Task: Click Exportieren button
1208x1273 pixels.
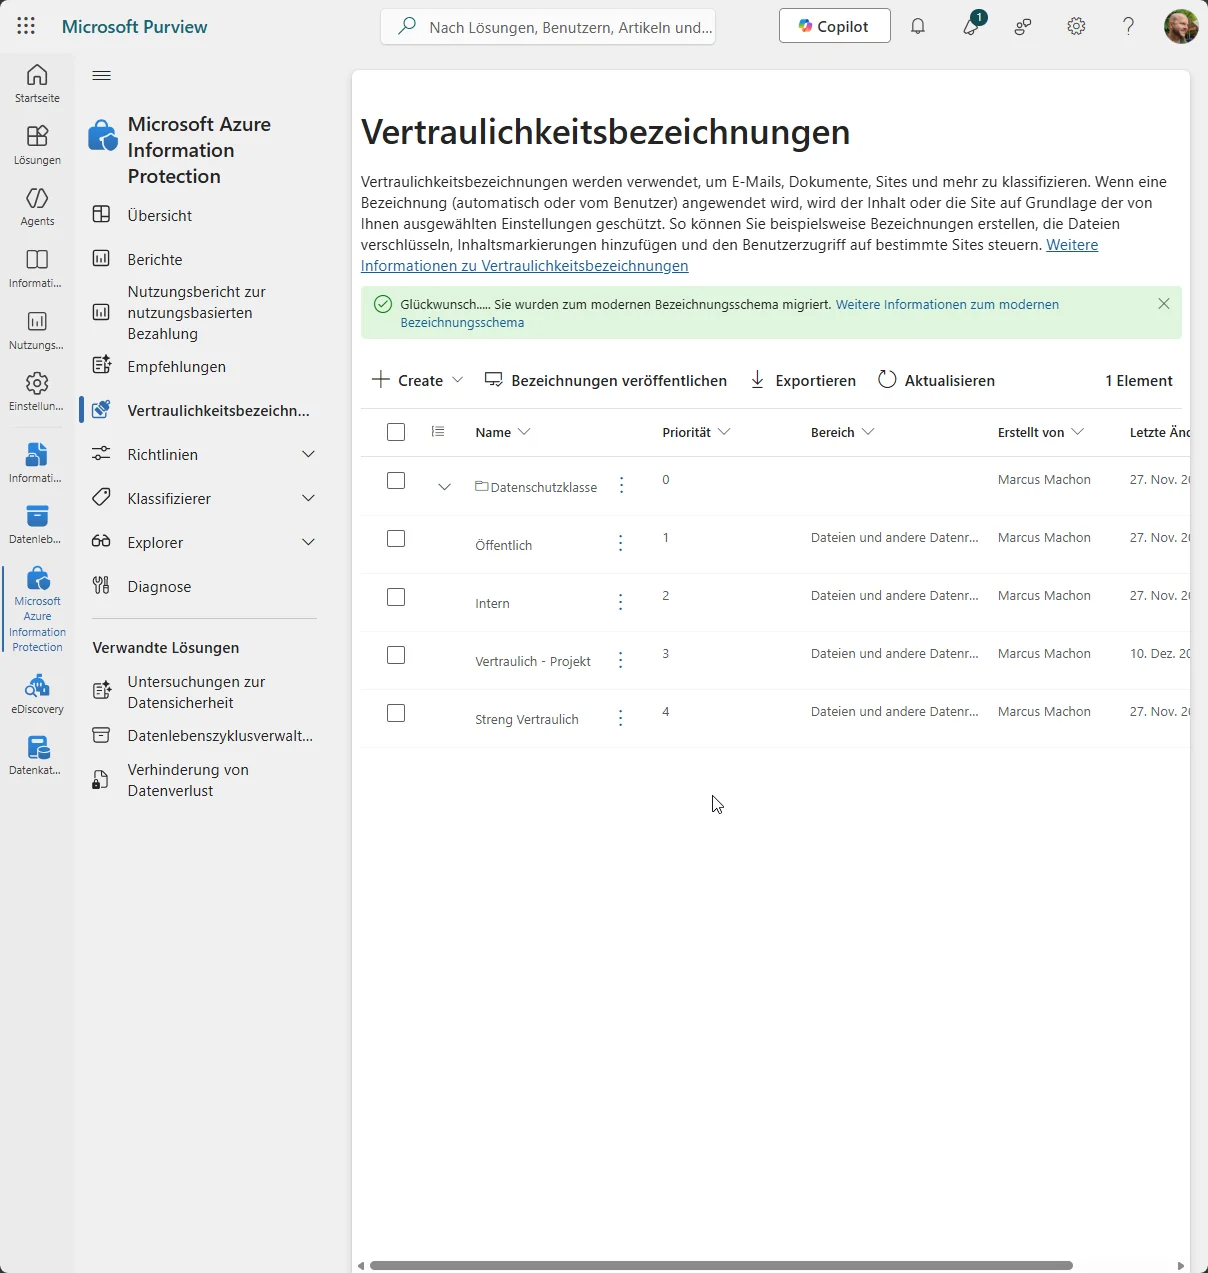Action: tap(803, 380)
